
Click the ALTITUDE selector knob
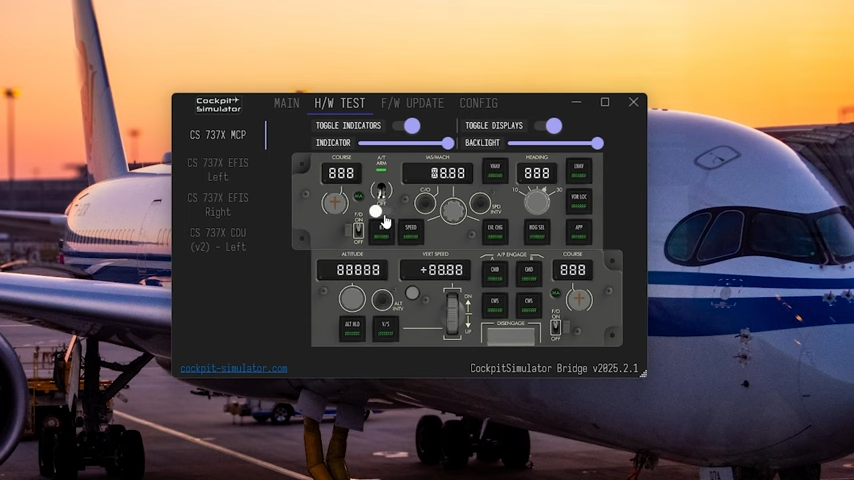click(x=352, y=299)
